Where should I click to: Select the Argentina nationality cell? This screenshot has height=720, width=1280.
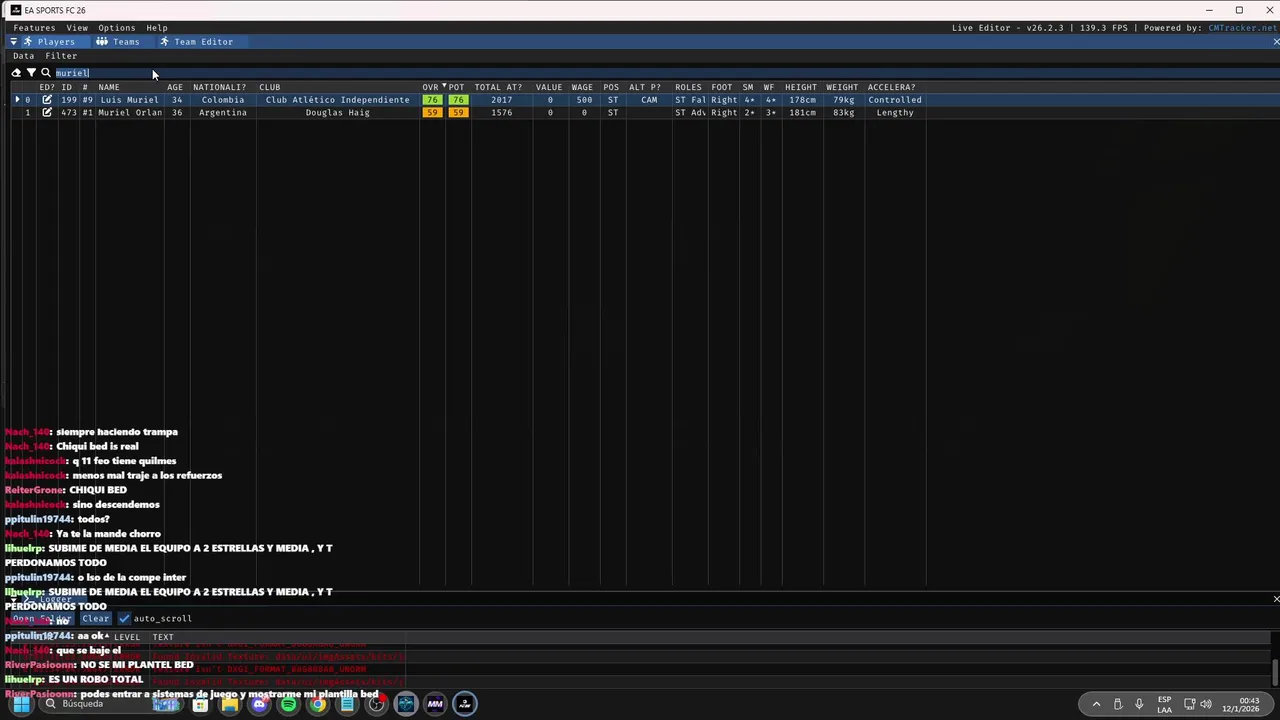(x=222, y=113)
